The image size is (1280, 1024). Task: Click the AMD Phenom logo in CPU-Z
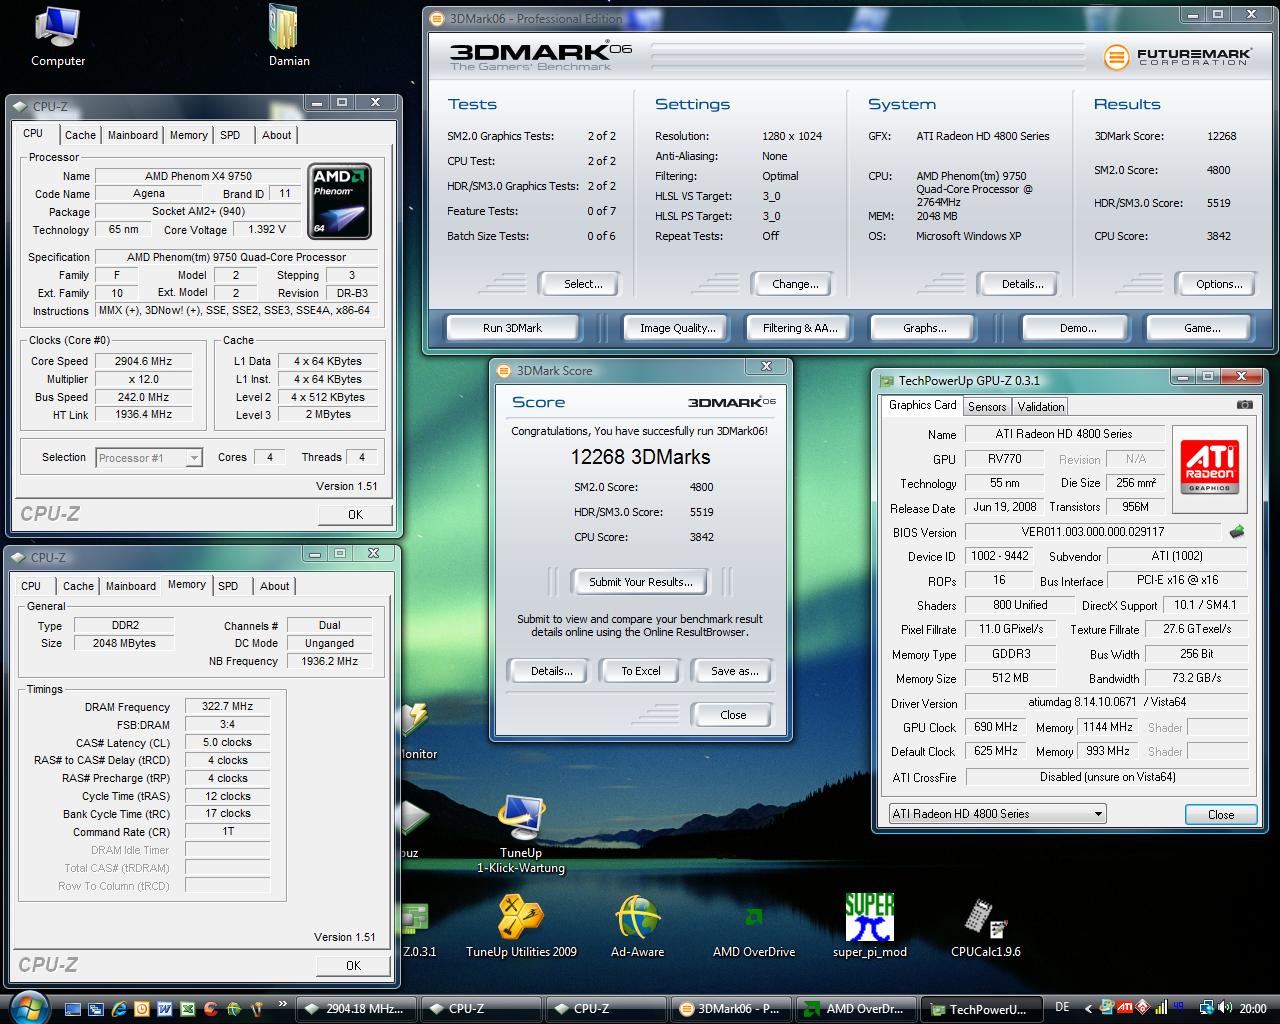340,201
